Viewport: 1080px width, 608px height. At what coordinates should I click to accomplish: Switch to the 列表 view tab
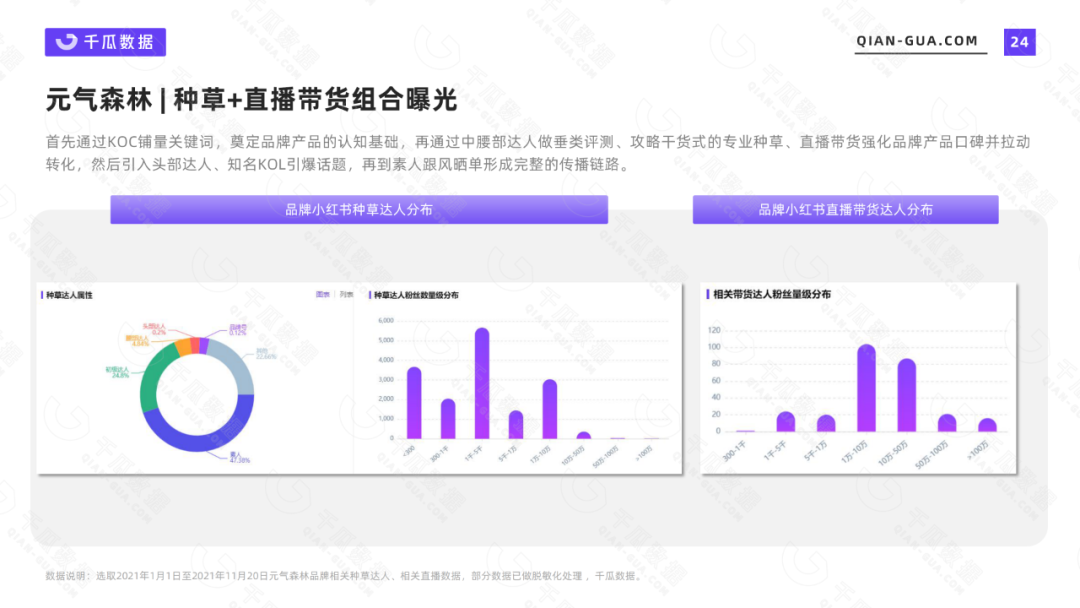pyautogui.click(x=346, y=295)
